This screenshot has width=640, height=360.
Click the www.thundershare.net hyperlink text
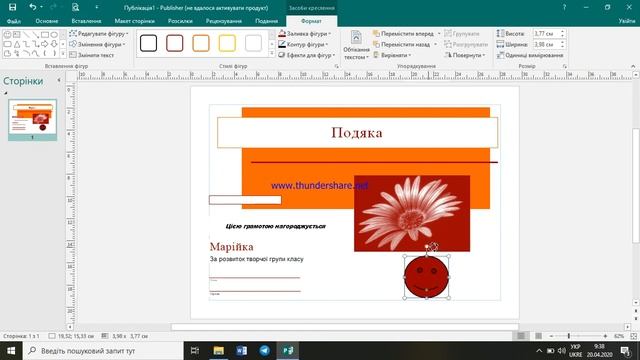pyautogui.click(x=320, y=186)
